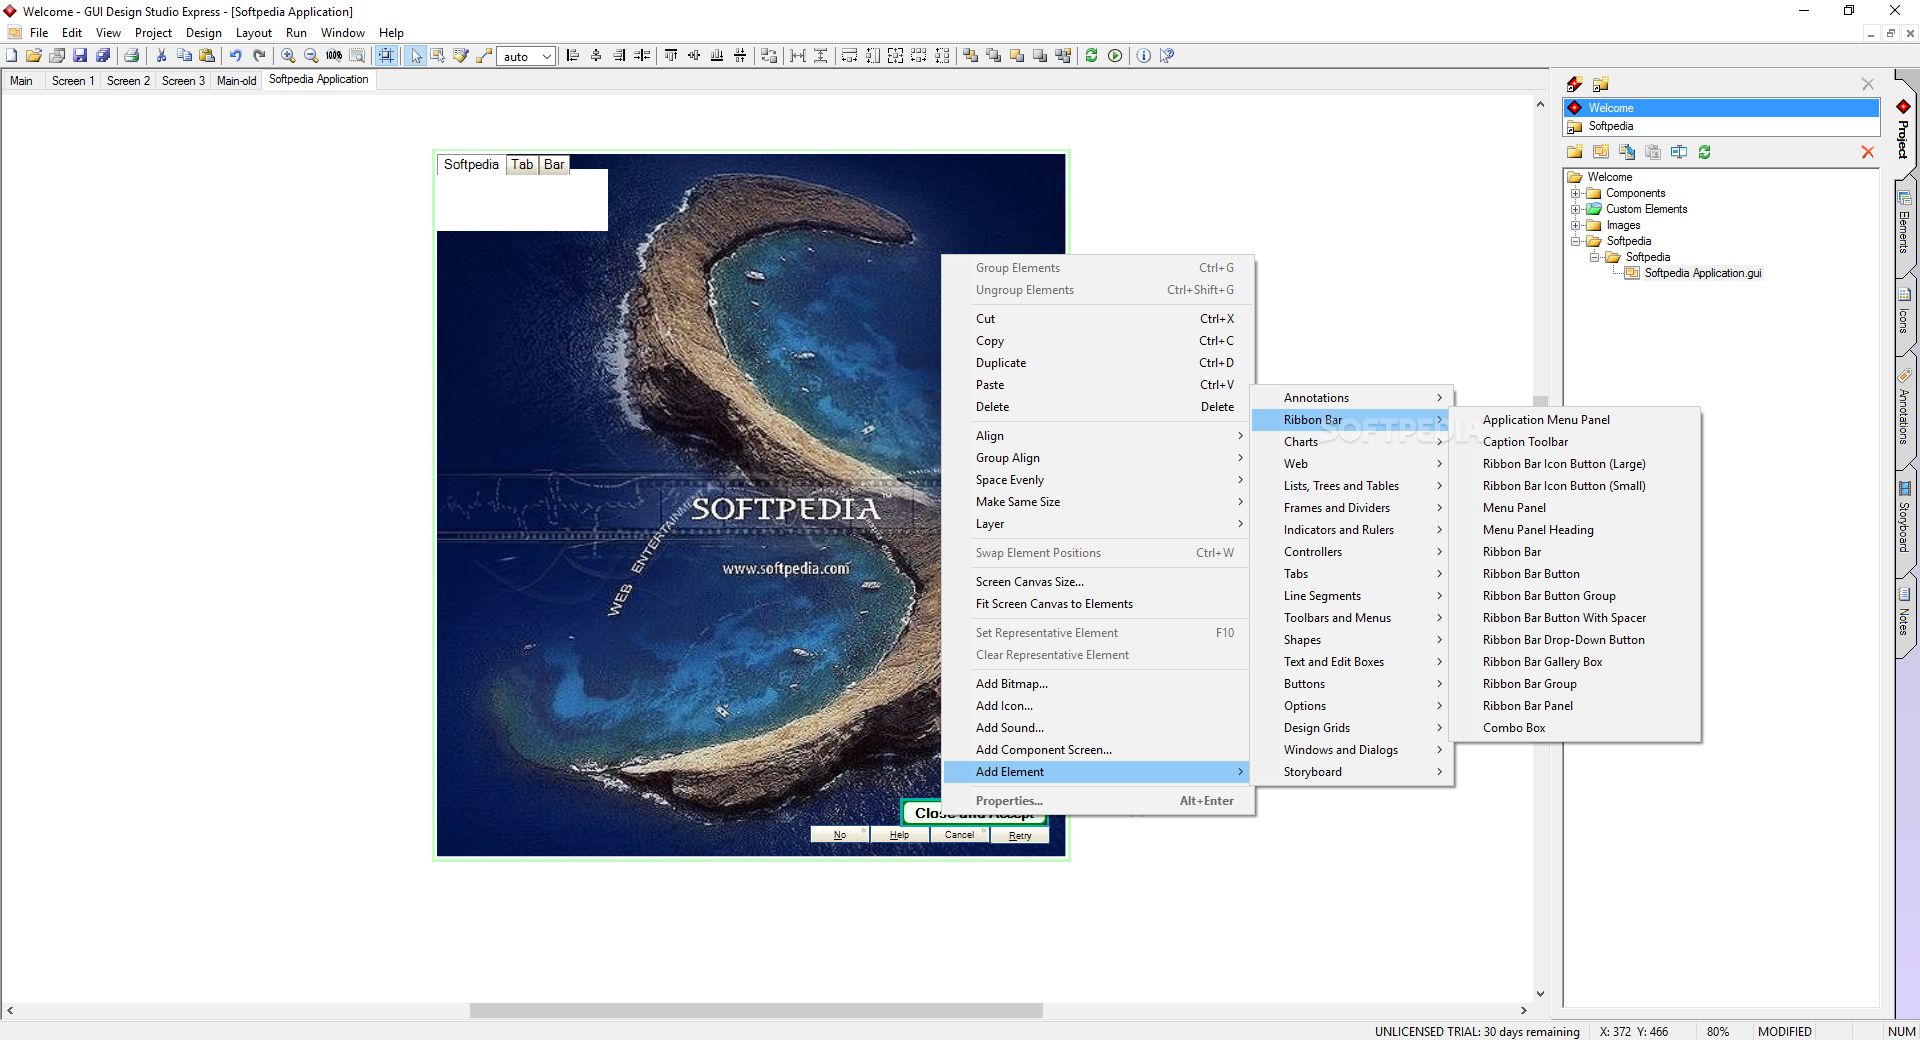Open the Storyboard element submenu
Screen dimensions: 1920x1040
point(1352,772)
